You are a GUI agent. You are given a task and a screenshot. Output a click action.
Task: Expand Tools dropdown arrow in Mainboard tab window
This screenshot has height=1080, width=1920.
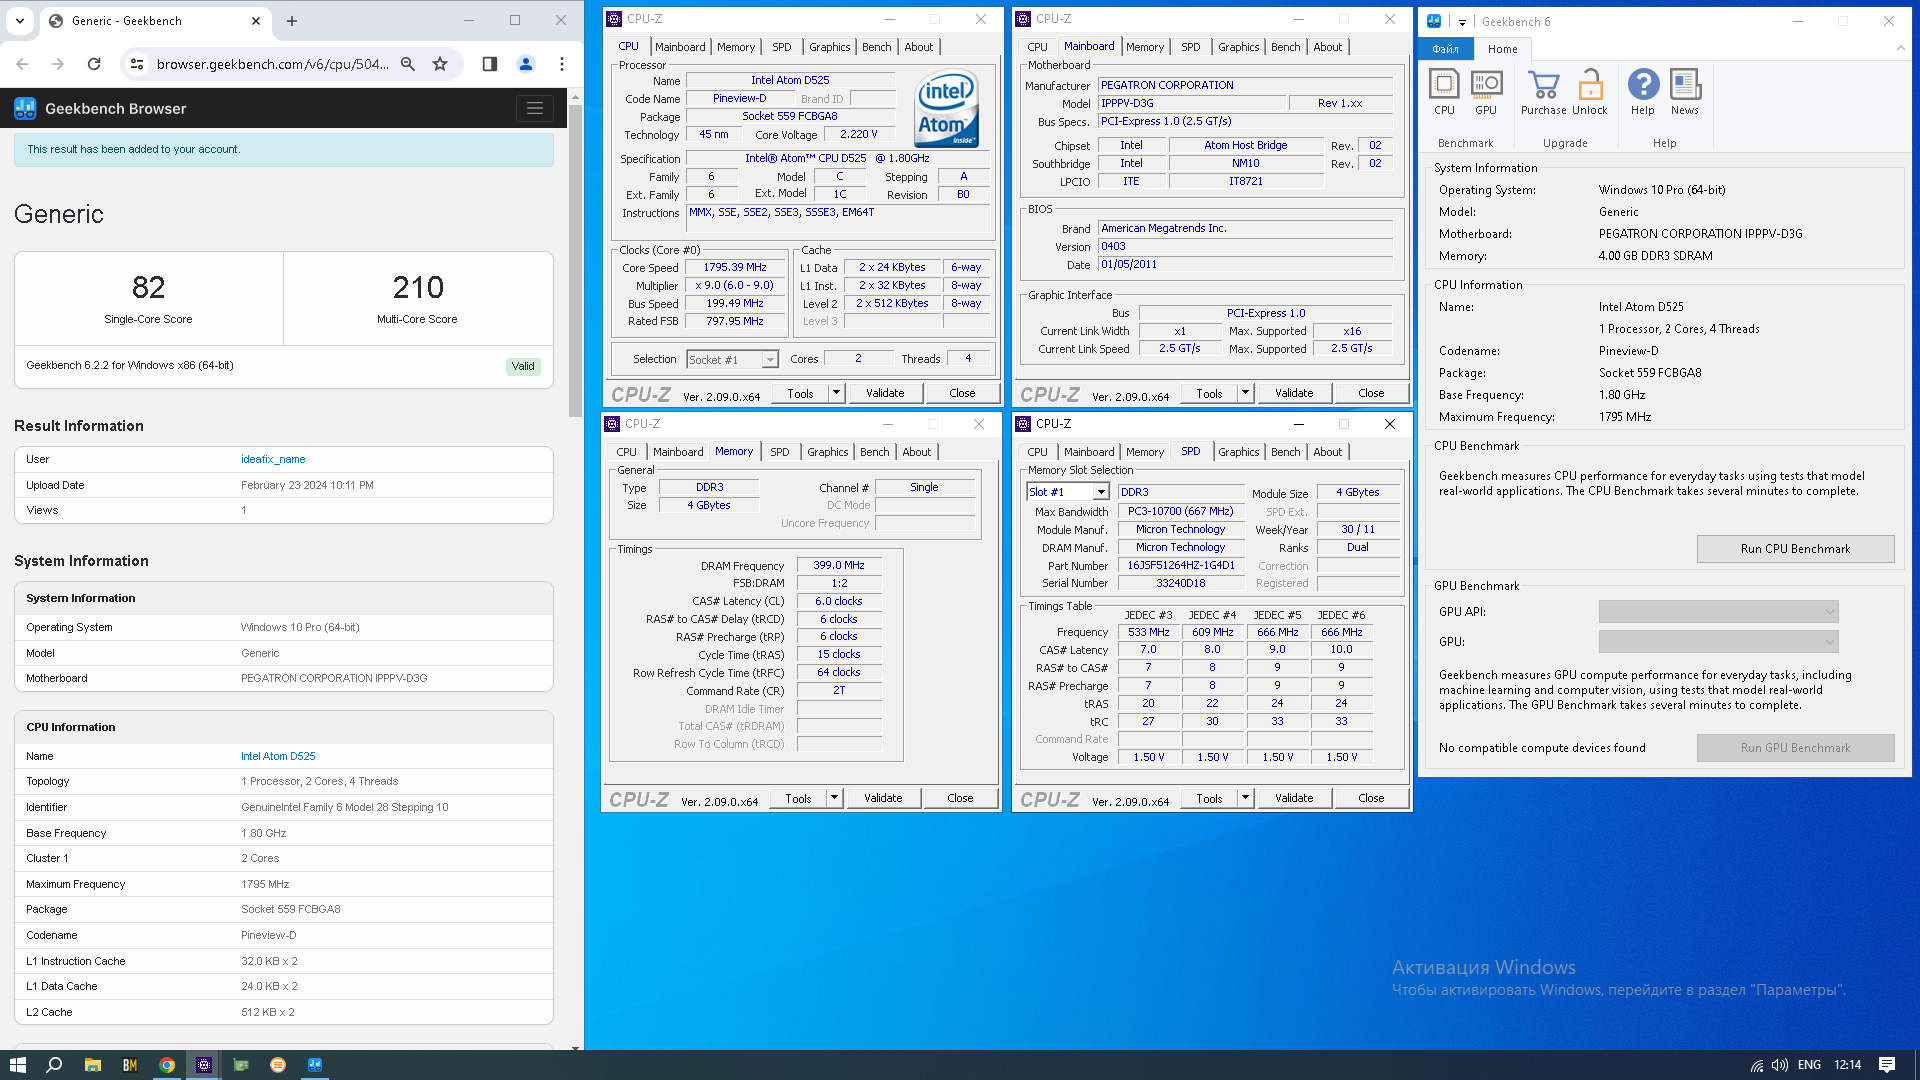1245,393
